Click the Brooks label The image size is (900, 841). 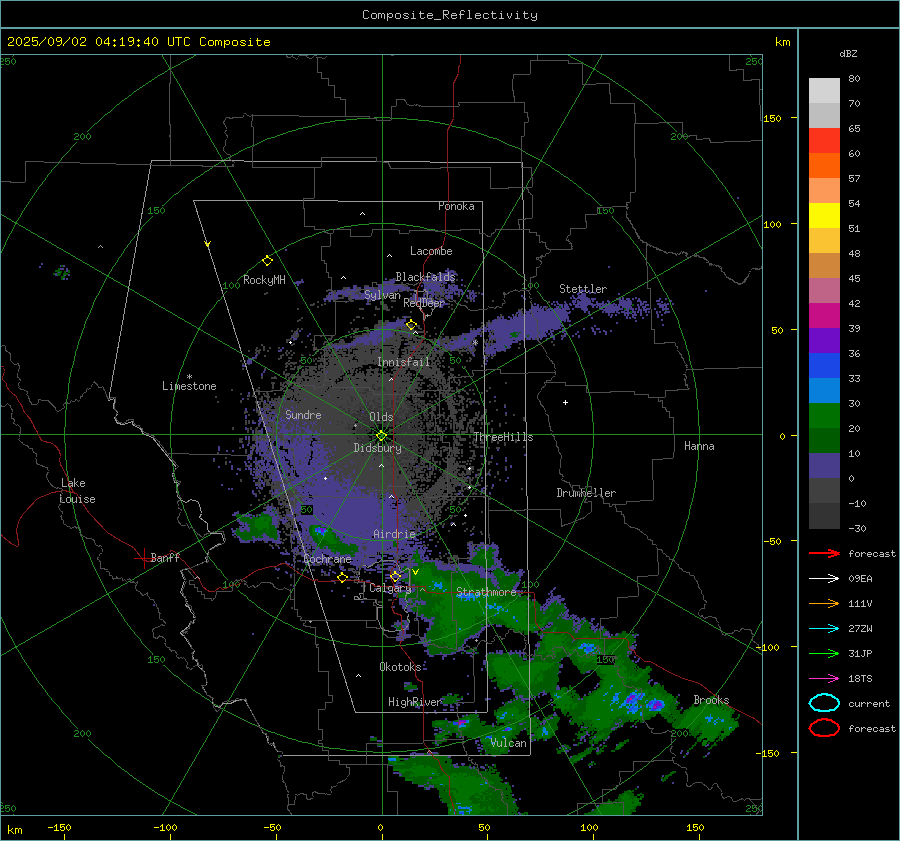click(x=711, y=700)
